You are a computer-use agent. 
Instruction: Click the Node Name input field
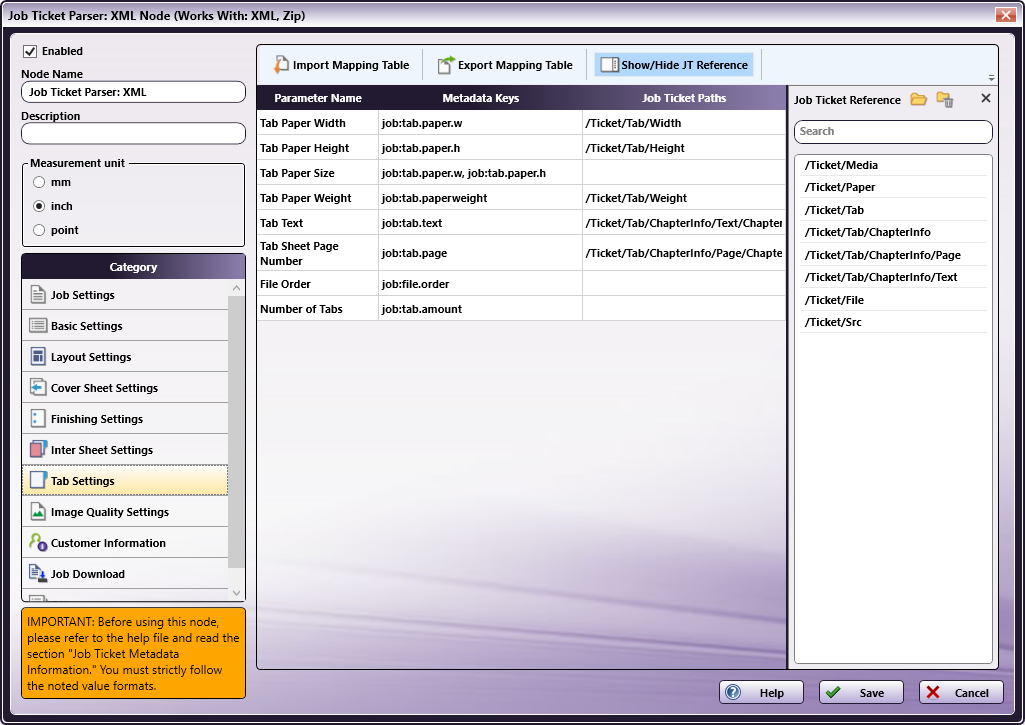tap(133, 92)
